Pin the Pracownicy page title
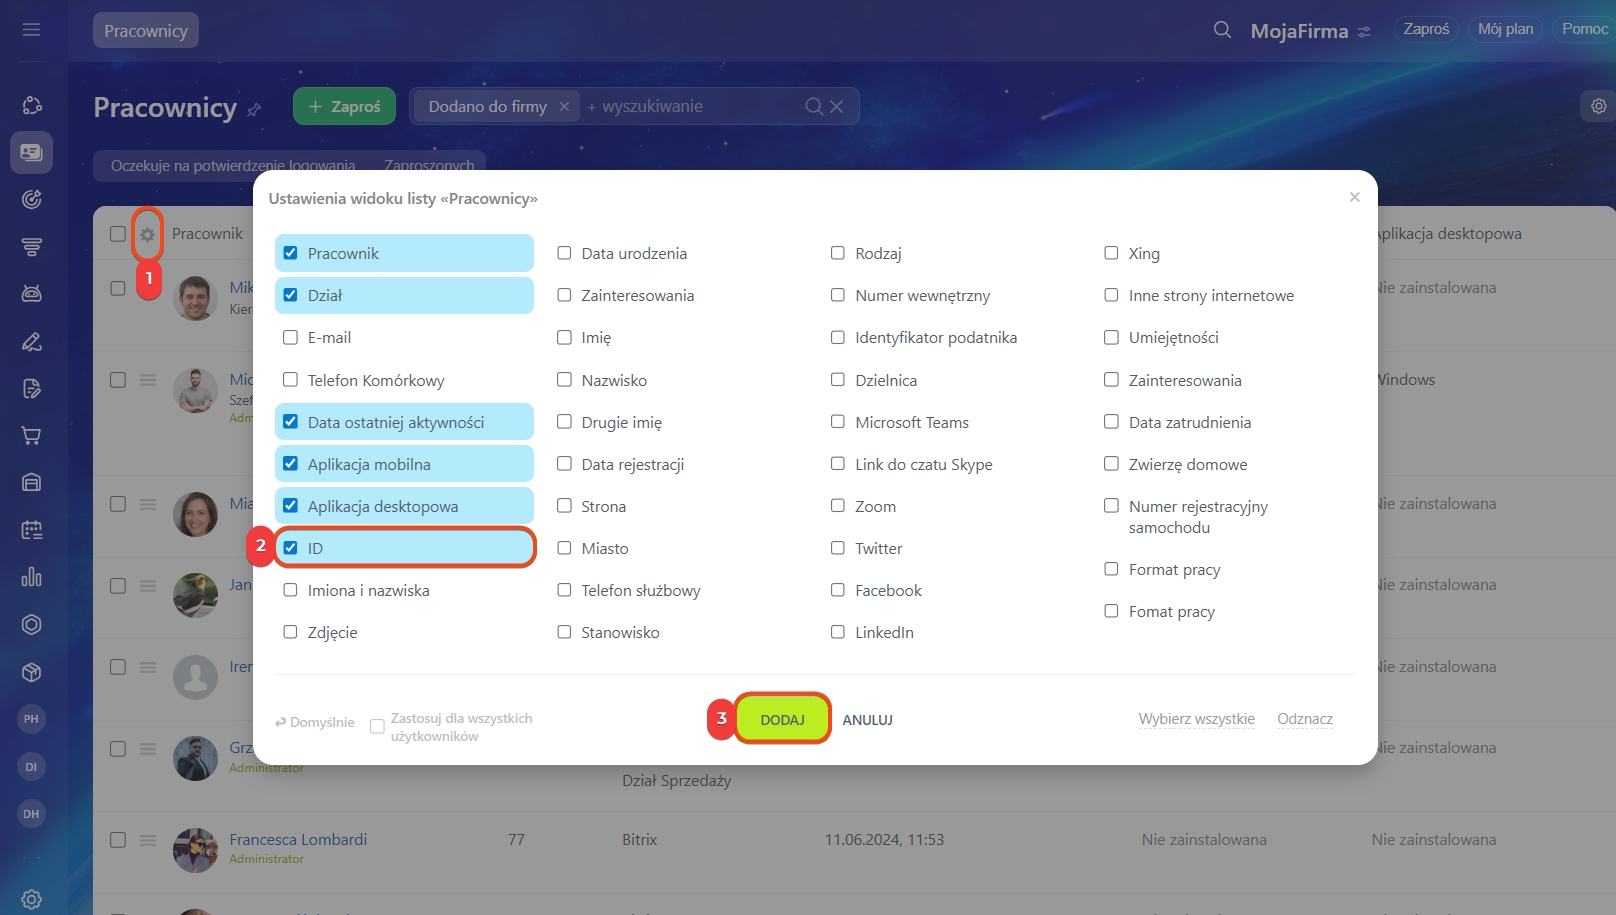Screen dimensions: 1616x915 (254, 109)
